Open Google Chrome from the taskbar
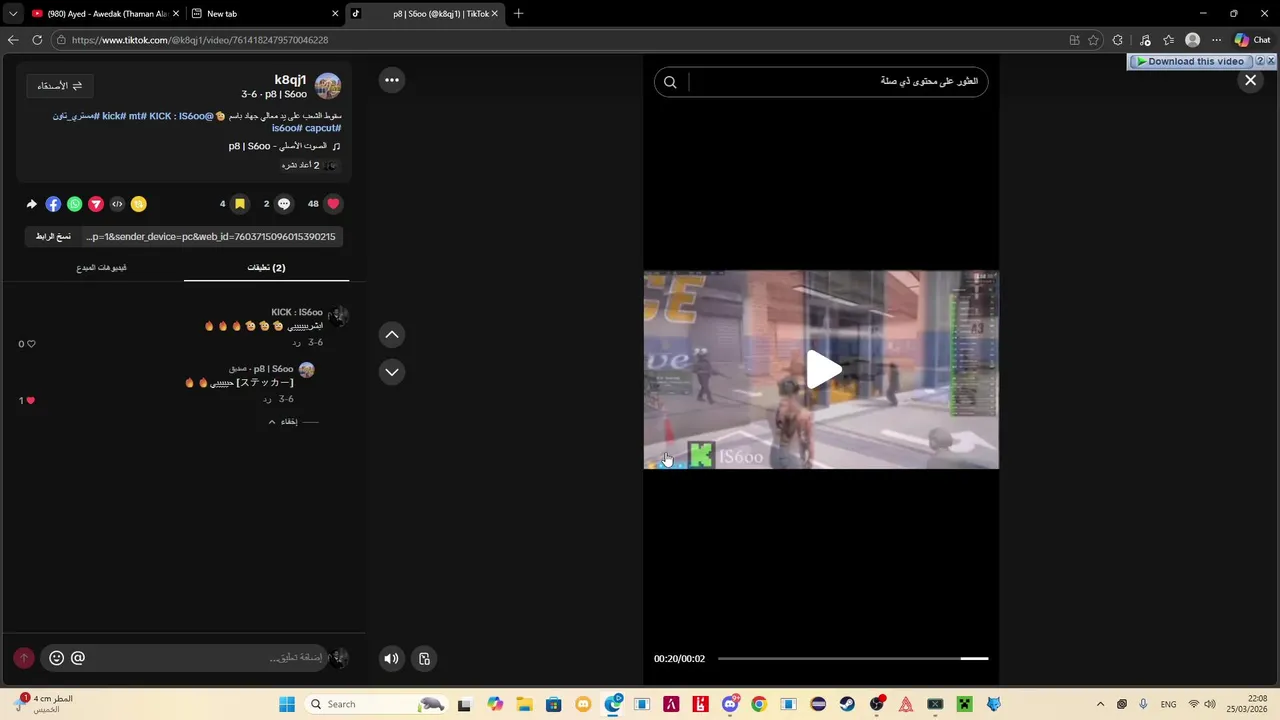Screen dimensions: 1280x720 (x=759, y=704)
